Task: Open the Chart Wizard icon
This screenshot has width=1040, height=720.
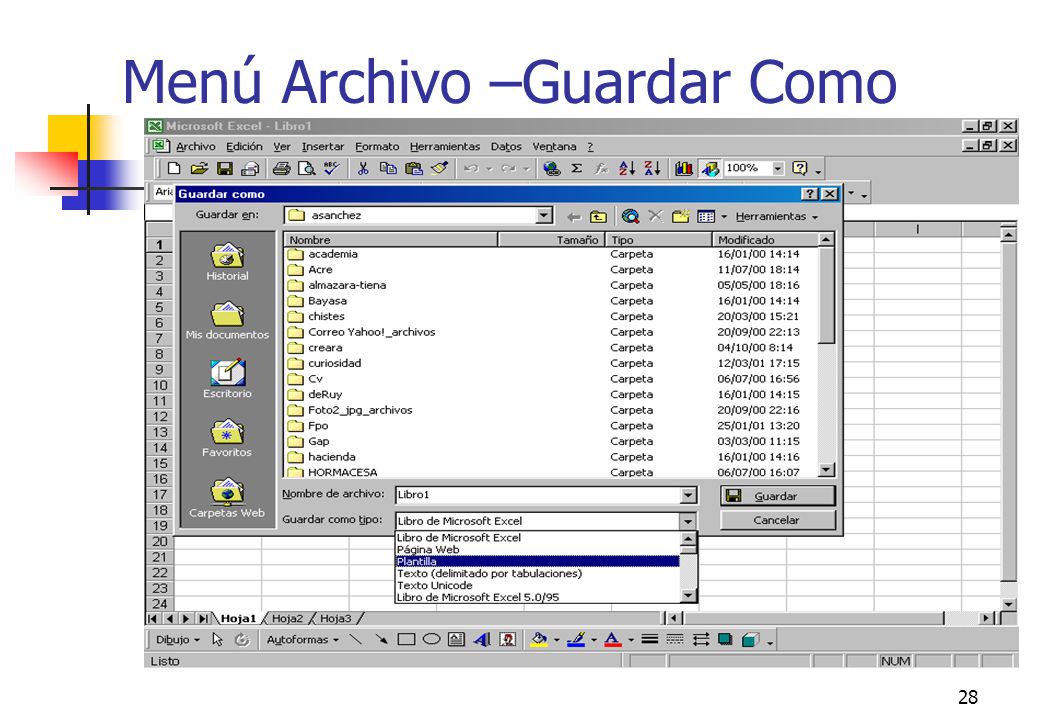Action: tap(684, 168)
